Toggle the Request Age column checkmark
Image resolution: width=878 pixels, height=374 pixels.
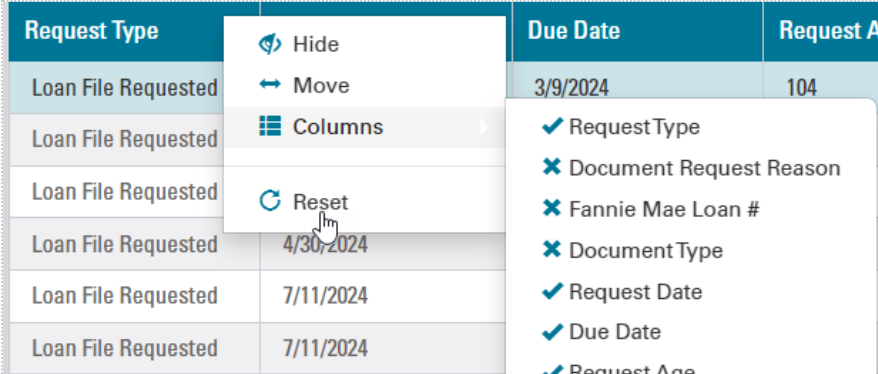tap(552, 370)
